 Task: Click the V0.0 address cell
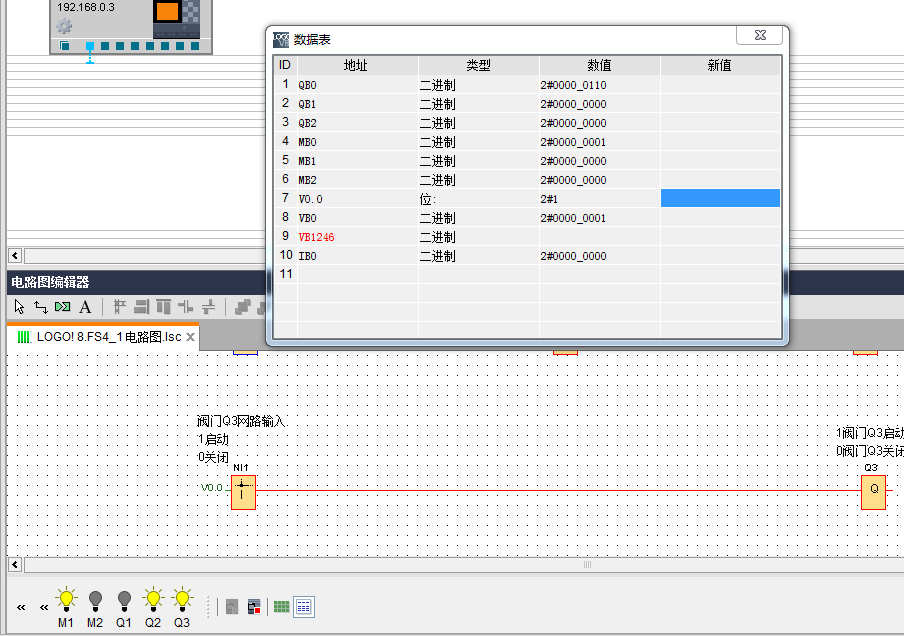pos(357,199)
